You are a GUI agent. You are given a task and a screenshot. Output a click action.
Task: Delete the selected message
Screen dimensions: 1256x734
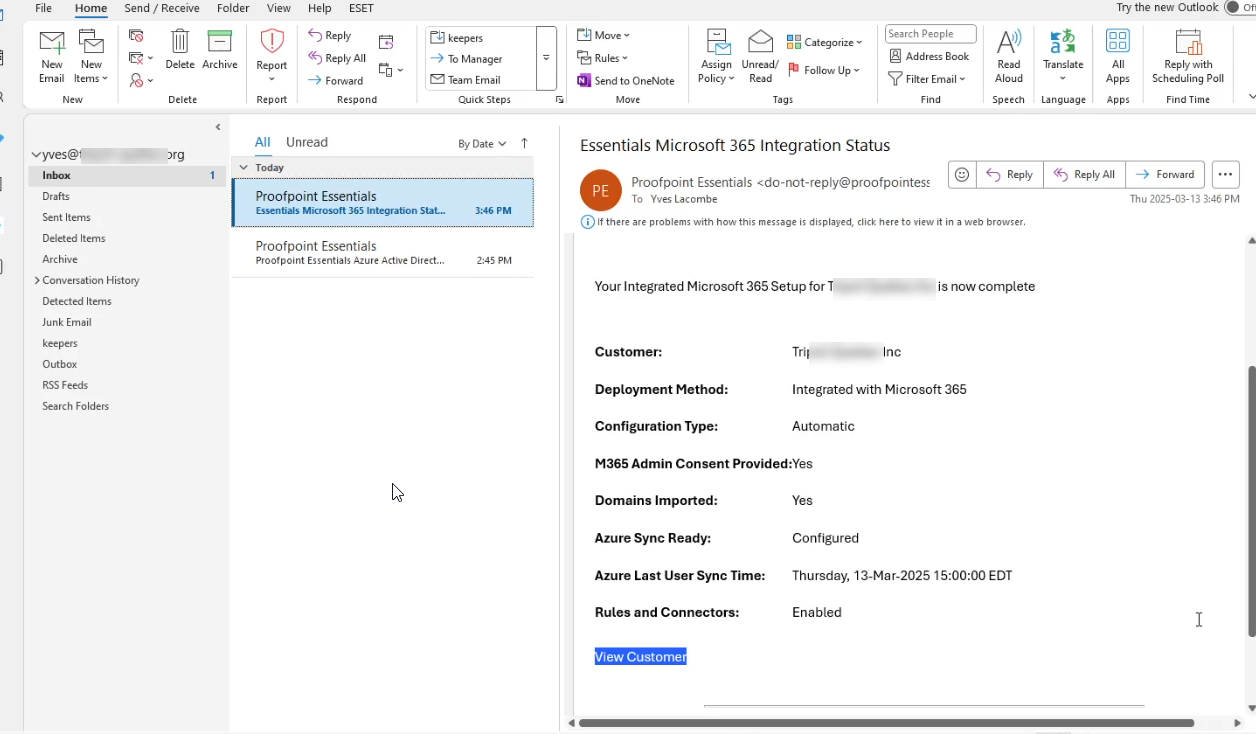(x=180, y=50)
